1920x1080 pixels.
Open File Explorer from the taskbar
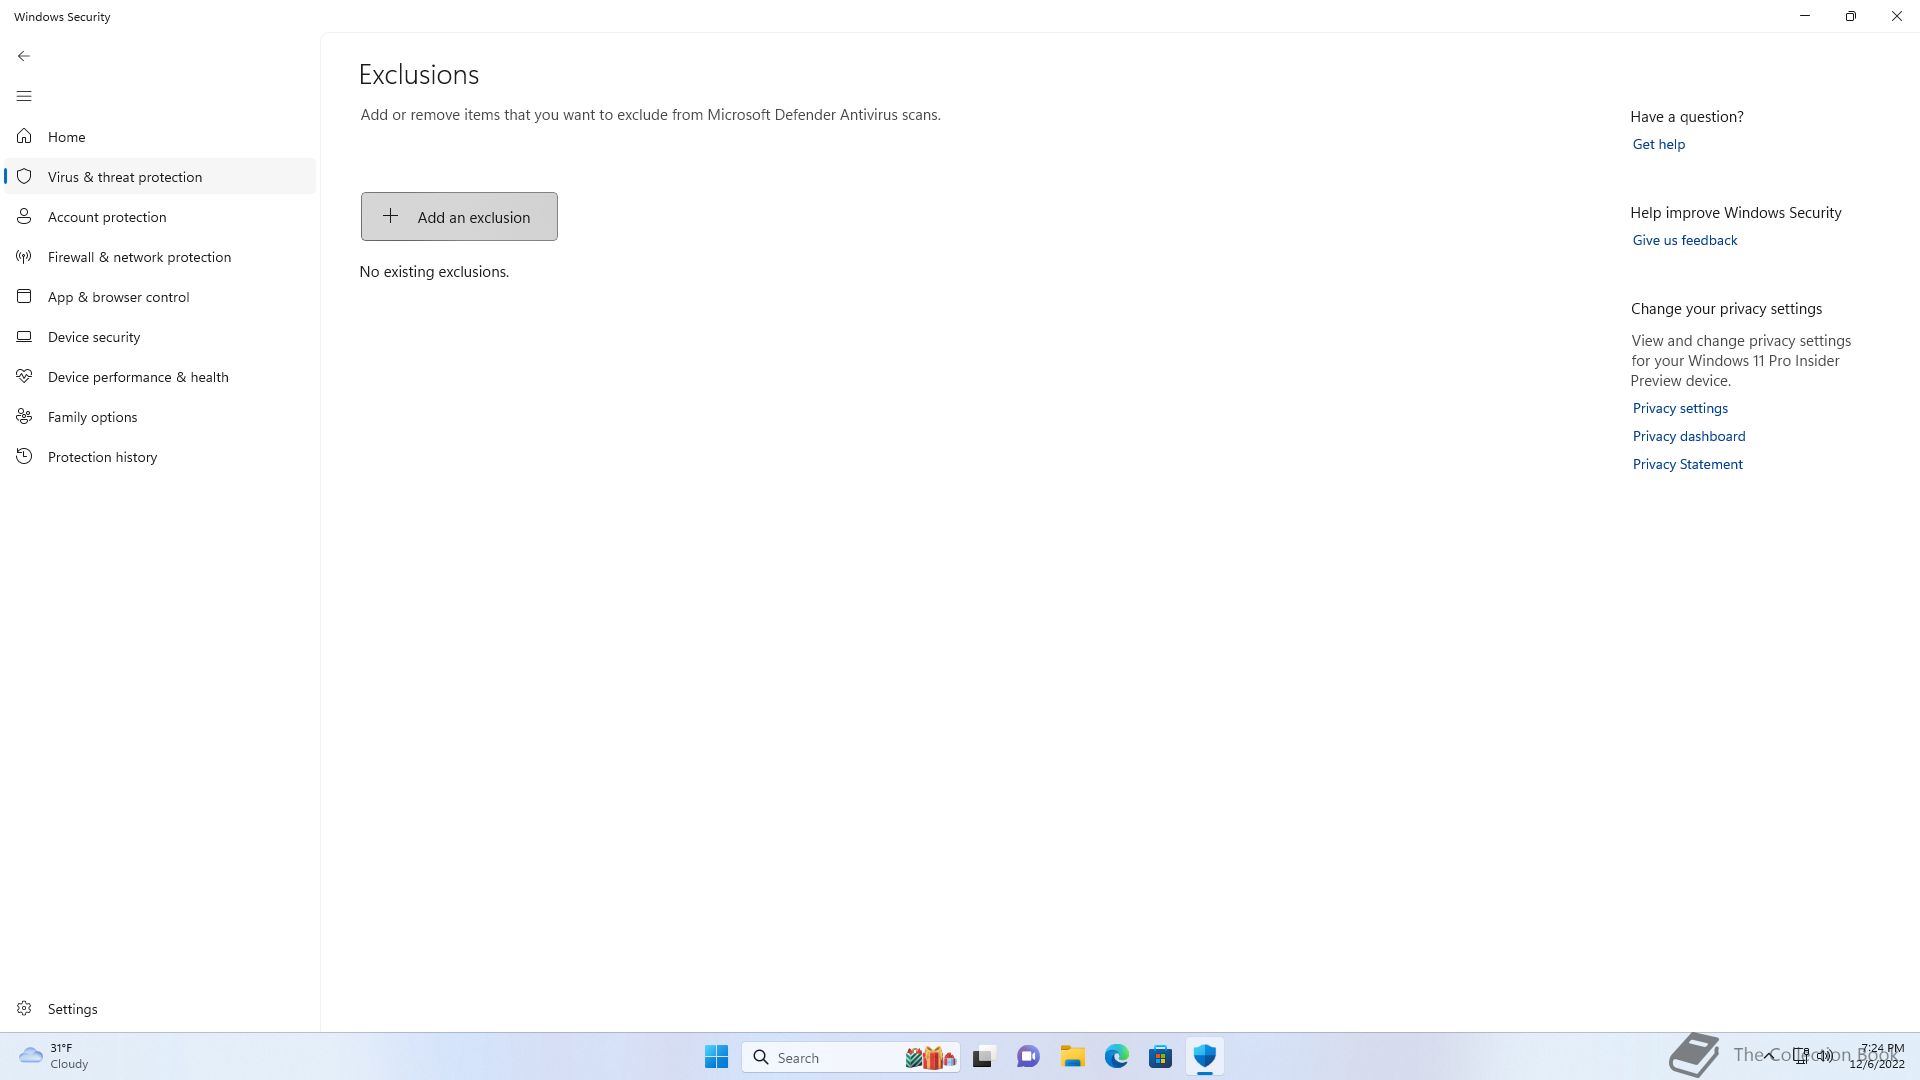1073,1057
